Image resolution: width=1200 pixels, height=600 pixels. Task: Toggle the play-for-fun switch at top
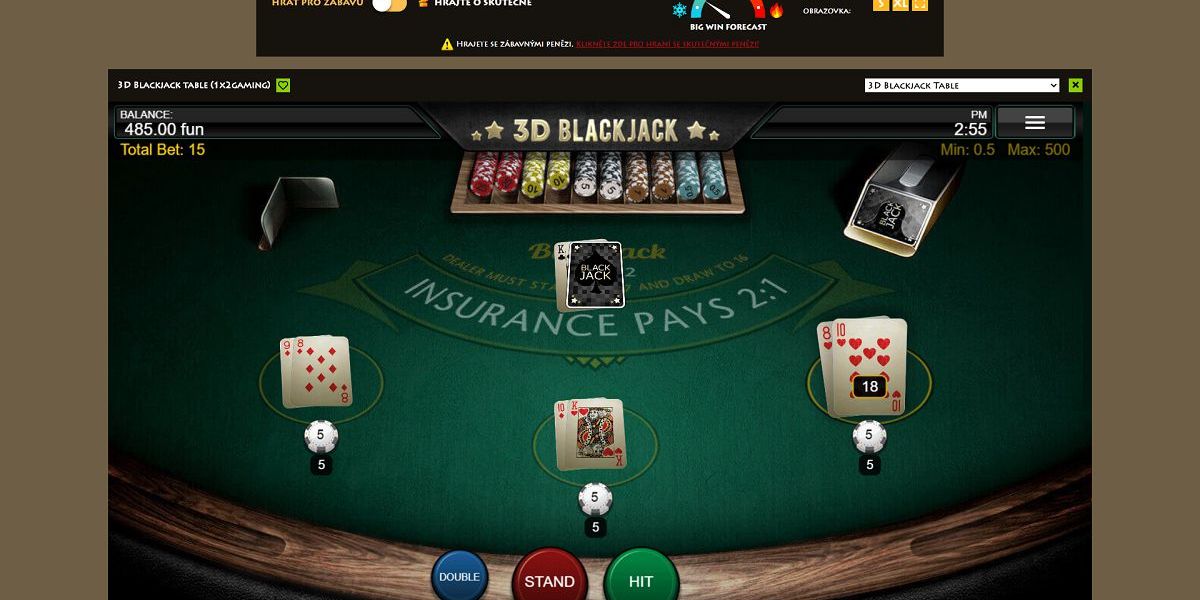(389, 5)
